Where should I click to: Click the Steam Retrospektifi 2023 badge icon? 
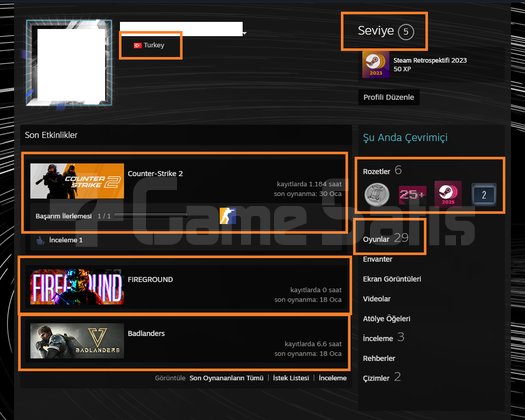pos(376,65)
